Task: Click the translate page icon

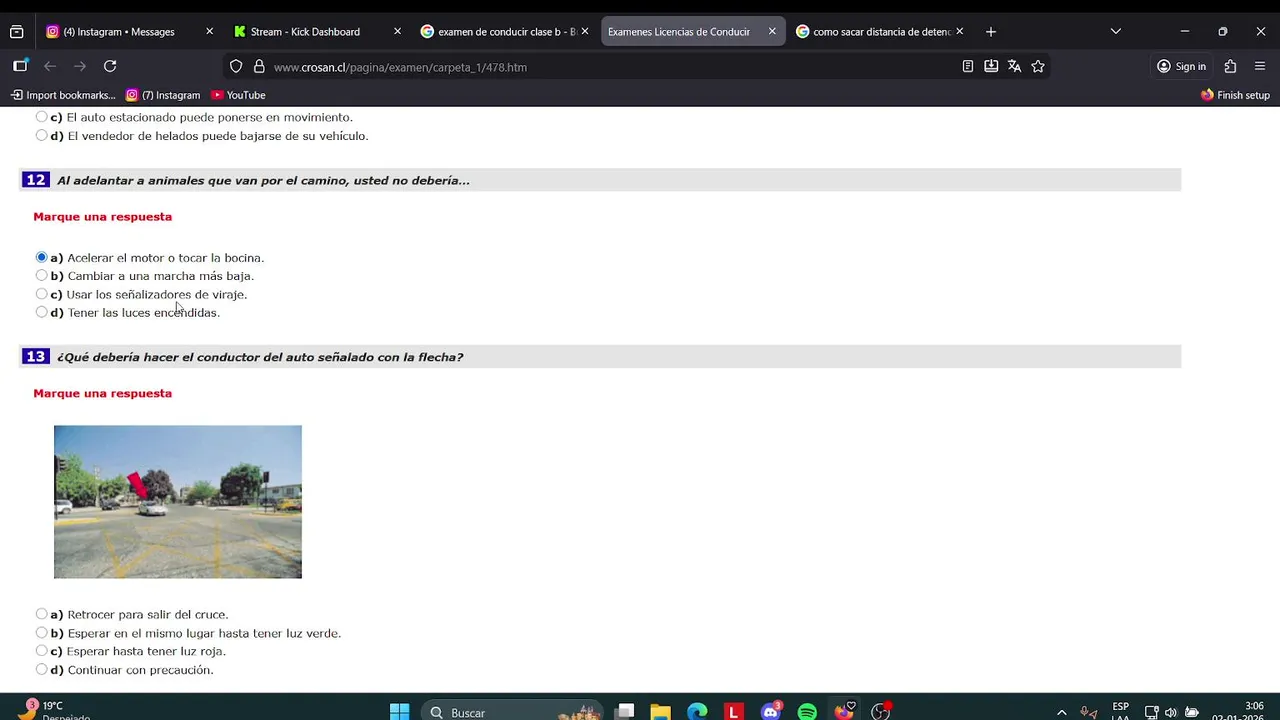Action: 1014,66
